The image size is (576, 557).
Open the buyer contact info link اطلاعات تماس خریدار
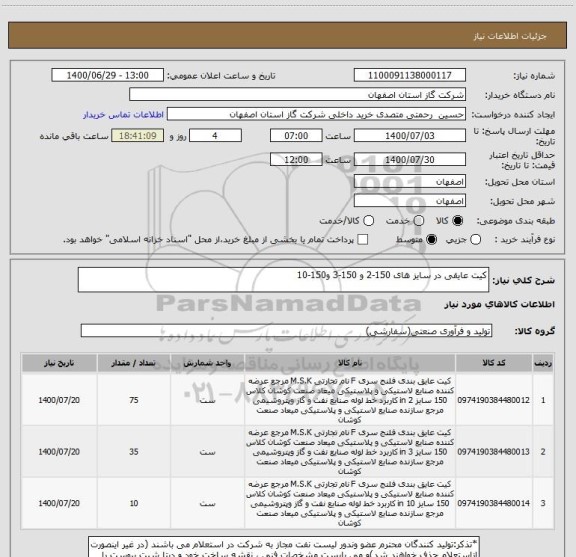pos(123,115)
